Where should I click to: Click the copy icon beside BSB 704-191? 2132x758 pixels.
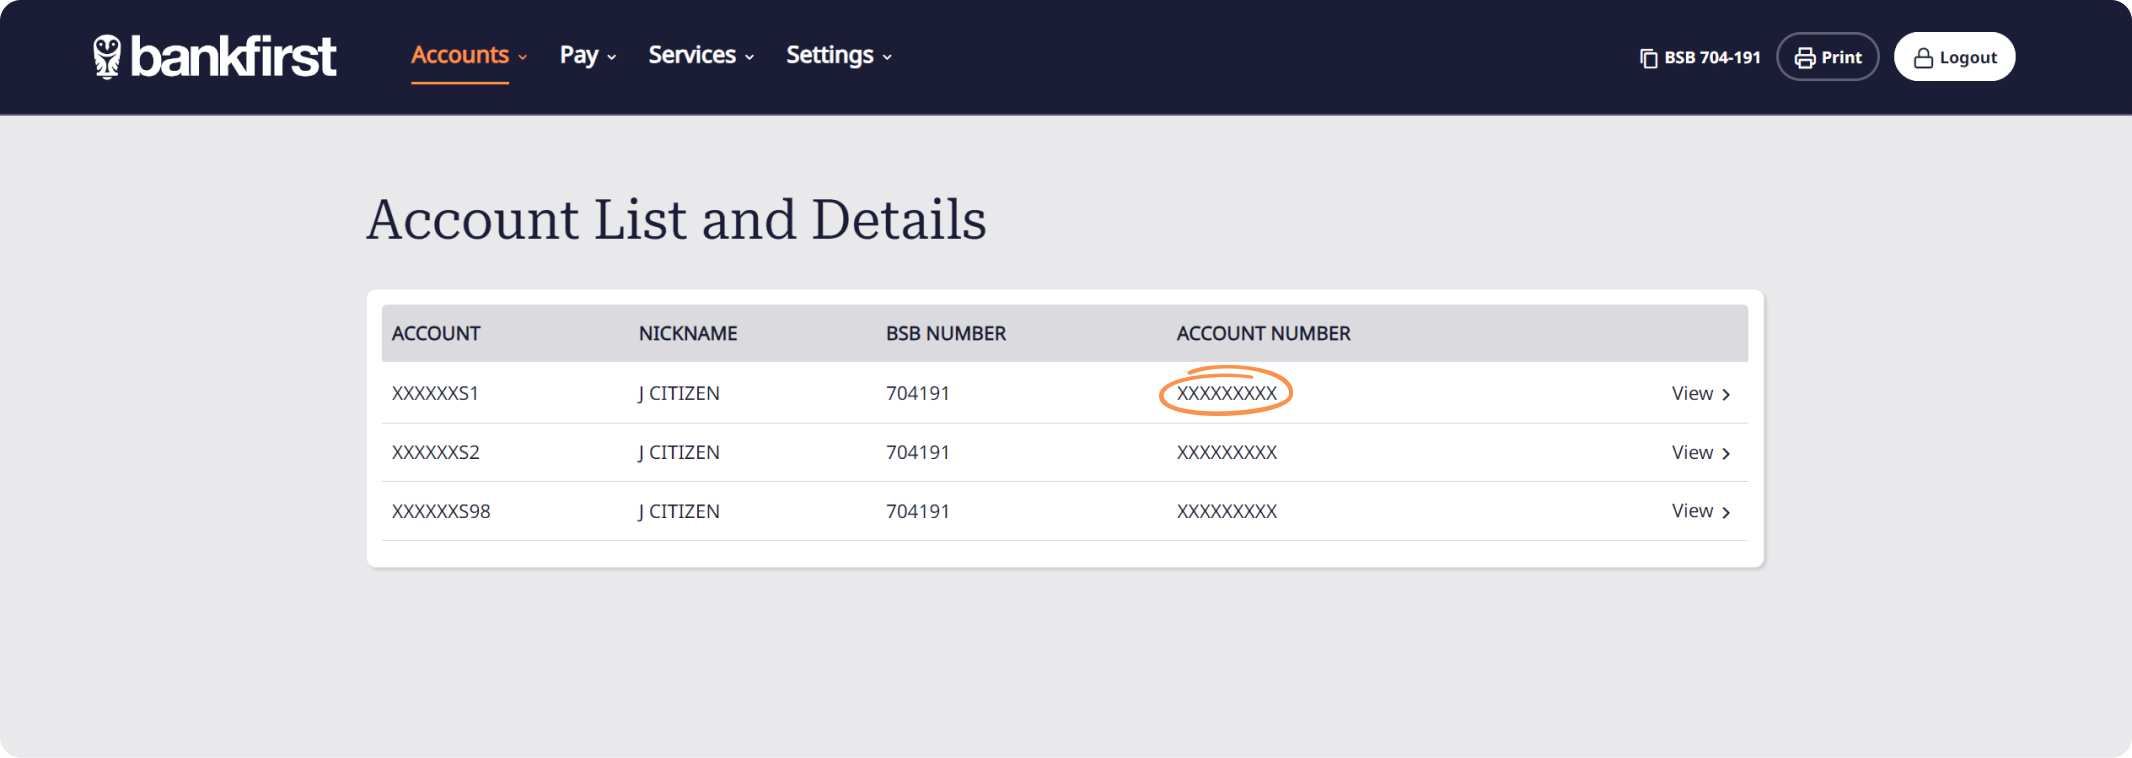[1649, 58]
